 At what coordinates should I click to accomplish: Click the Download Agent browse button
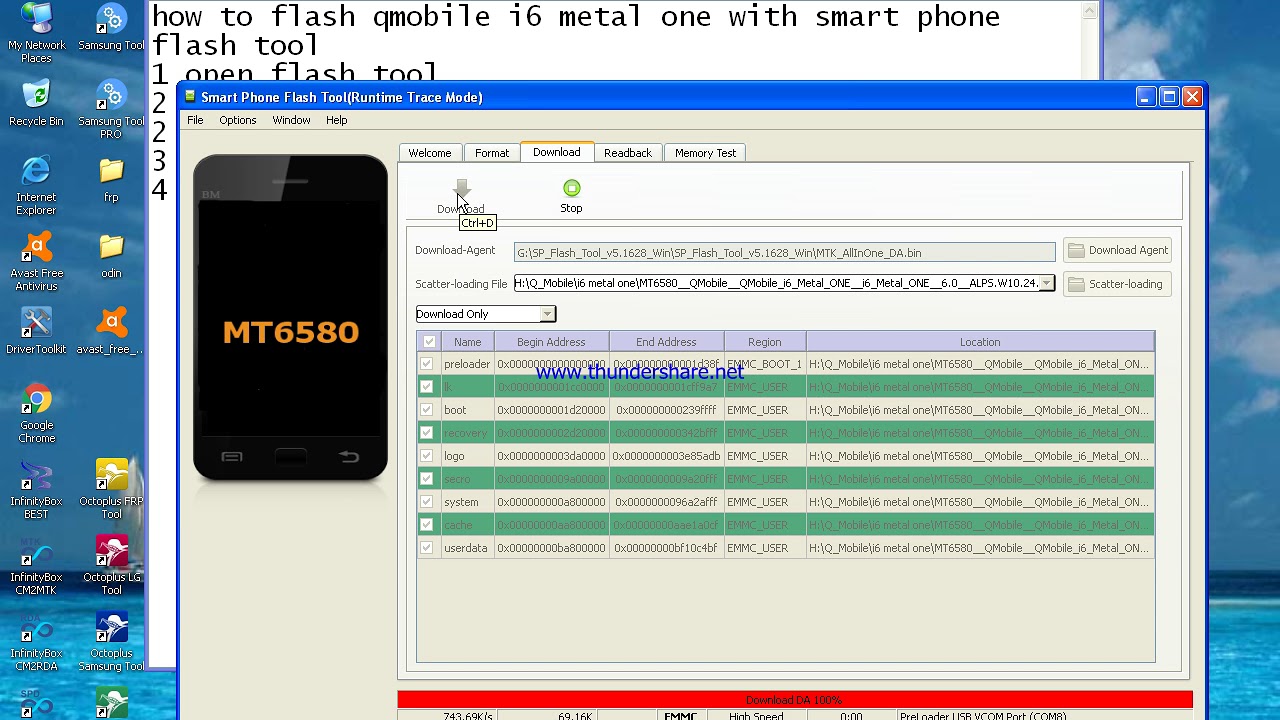click(1116, 250)
